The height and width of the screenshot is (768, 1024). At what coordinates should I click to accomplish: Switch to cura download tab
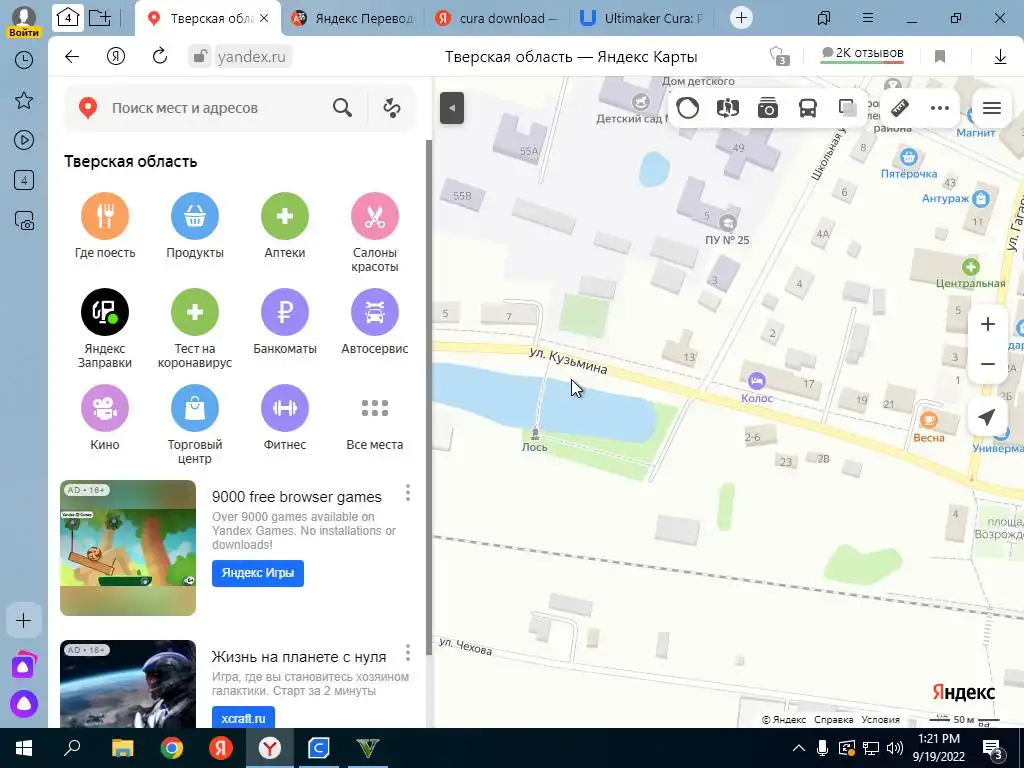click(x=499, y=18)
